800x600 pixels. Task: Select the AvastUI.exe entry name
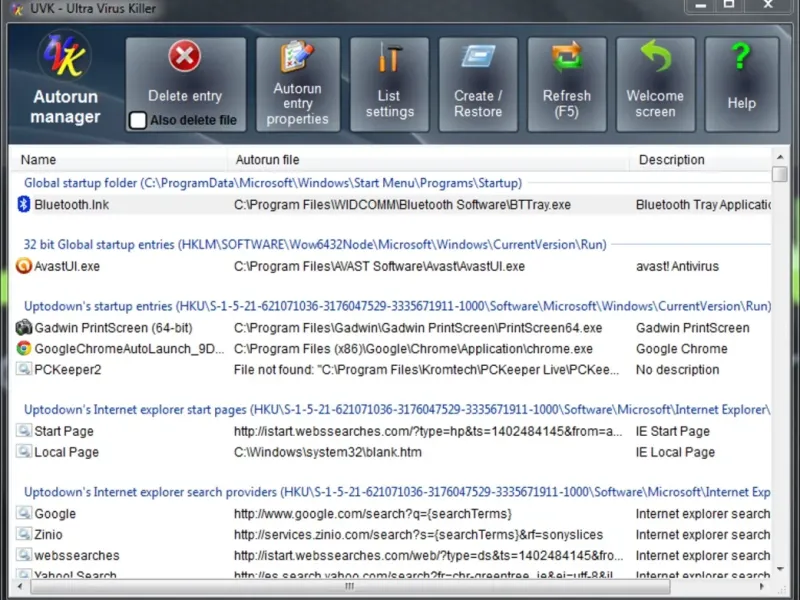(x=67, y=266)
